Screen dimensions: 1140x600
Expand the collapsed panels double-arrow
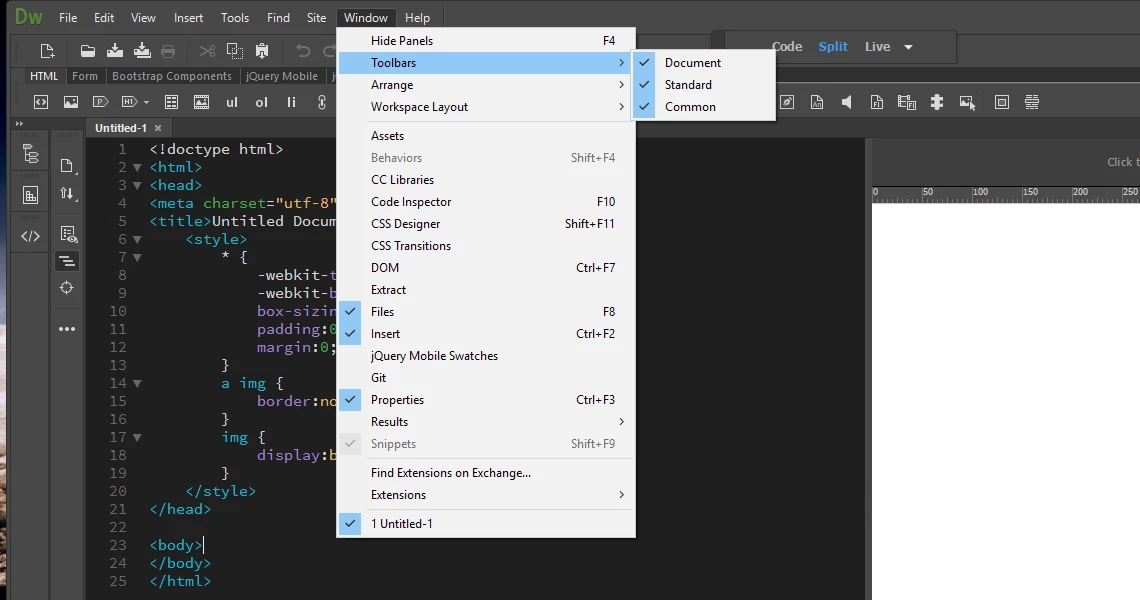(19, 124)
